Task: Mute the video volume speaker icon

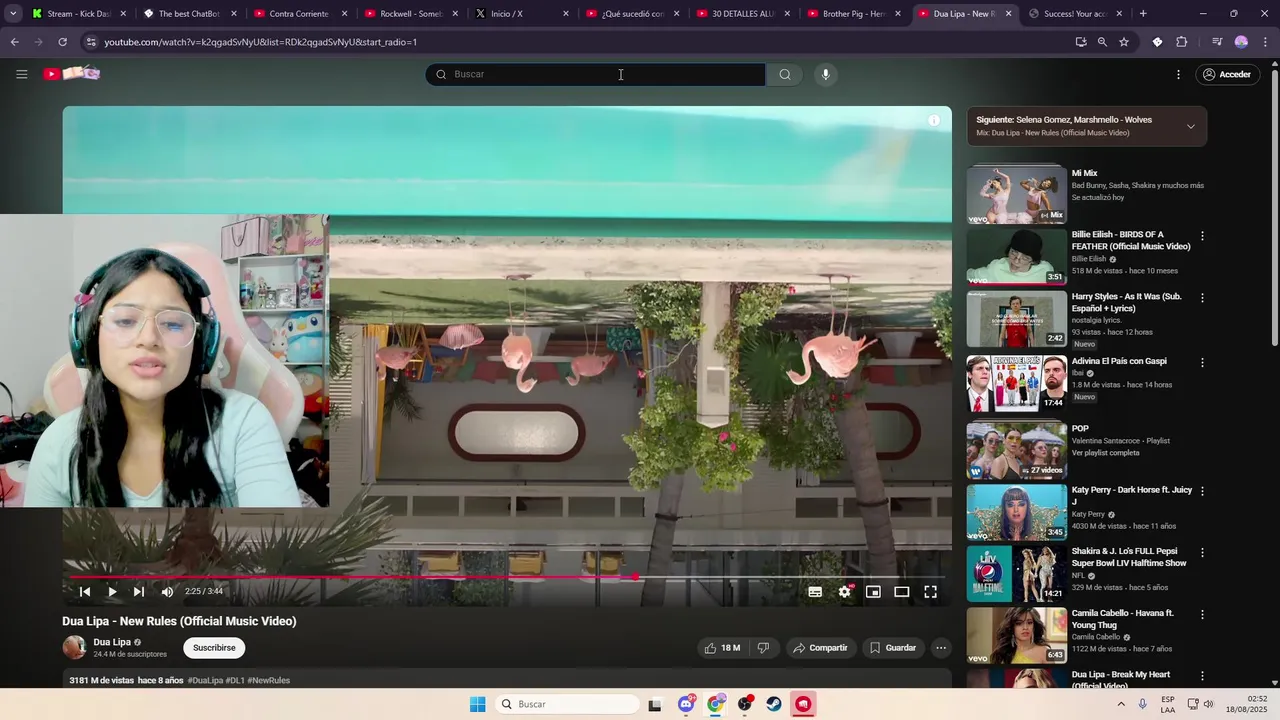Action: point(167,591)
